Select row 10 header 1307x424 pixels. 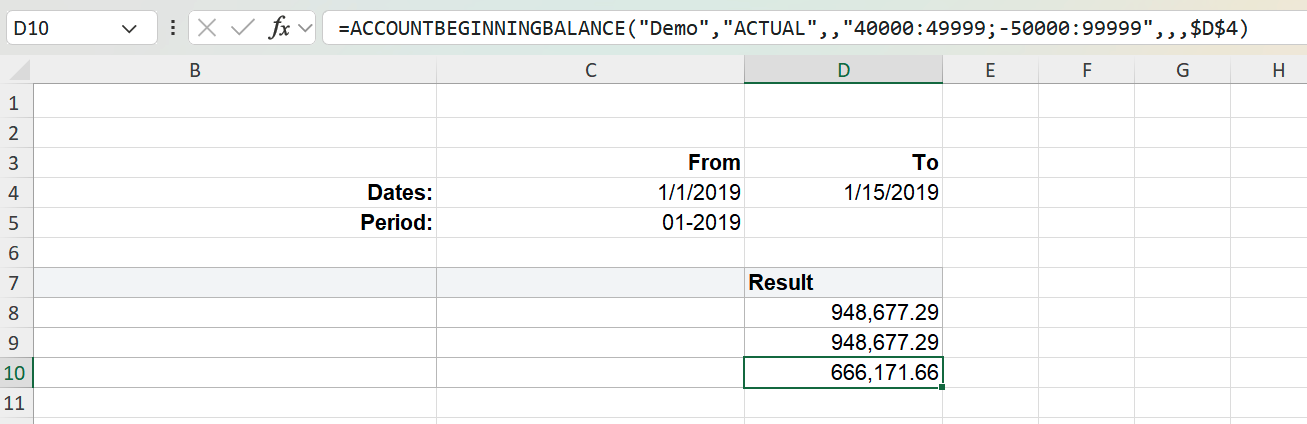pyautogui.click(x=17, y=373)
